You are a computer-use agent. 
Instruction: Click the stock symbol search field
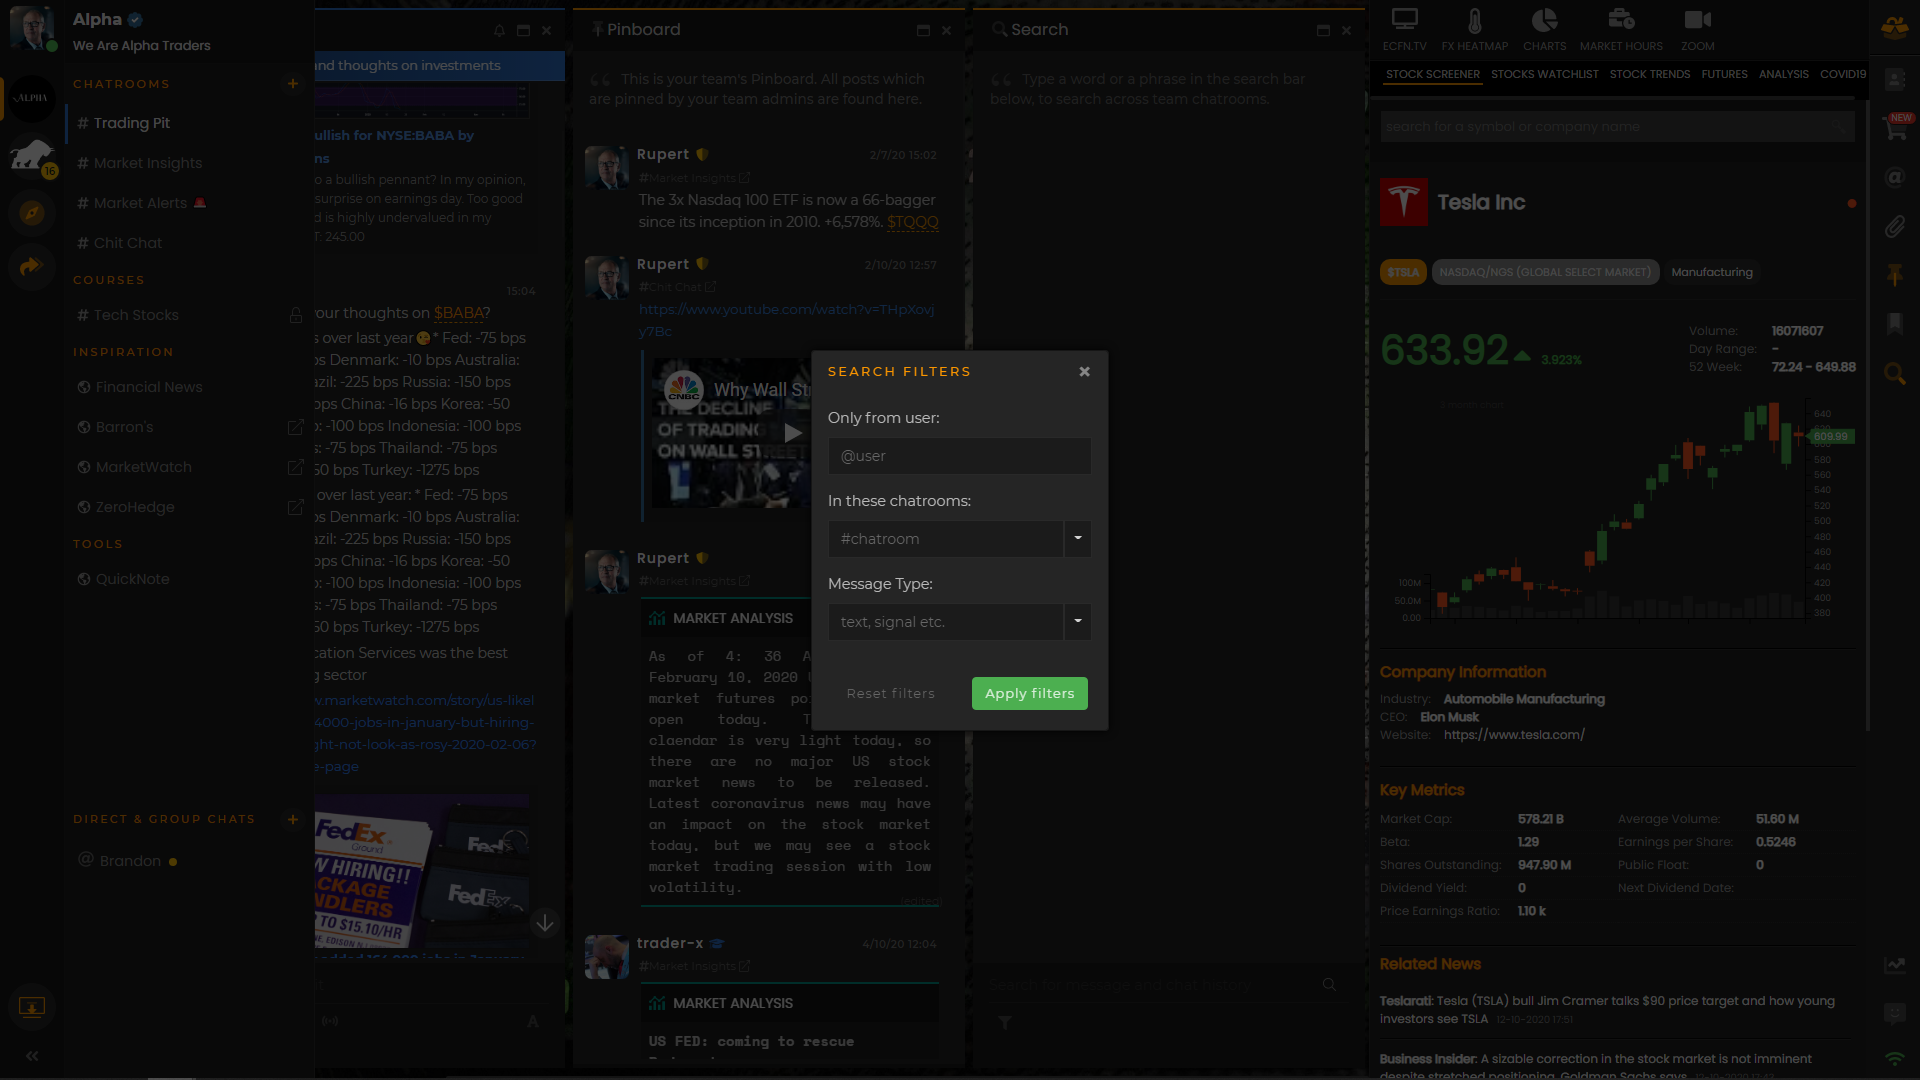click(x=1616, y=127)
